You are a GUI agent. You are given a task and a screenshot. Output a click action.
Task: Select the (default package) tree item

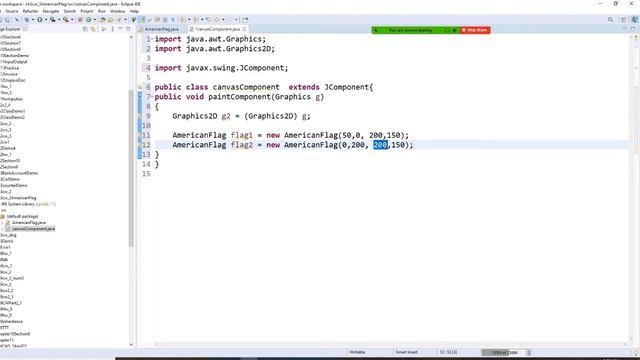[22, 216]
